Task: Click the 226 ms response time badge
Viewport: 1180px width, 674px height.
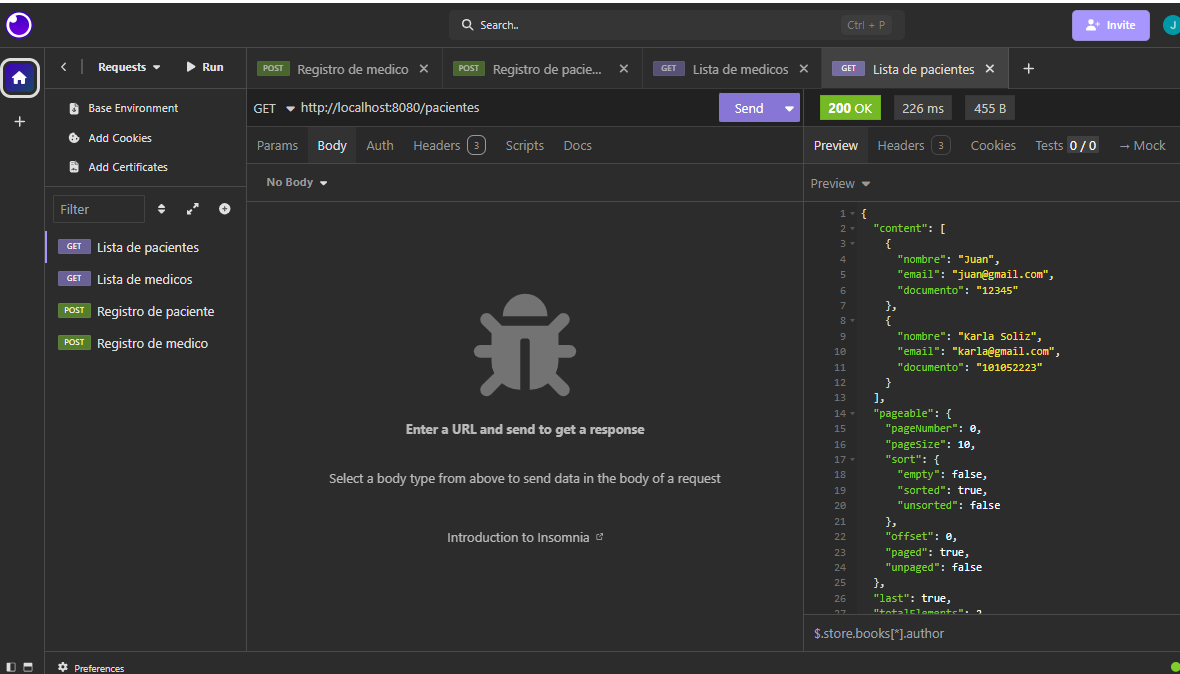Action: point(923,108)
